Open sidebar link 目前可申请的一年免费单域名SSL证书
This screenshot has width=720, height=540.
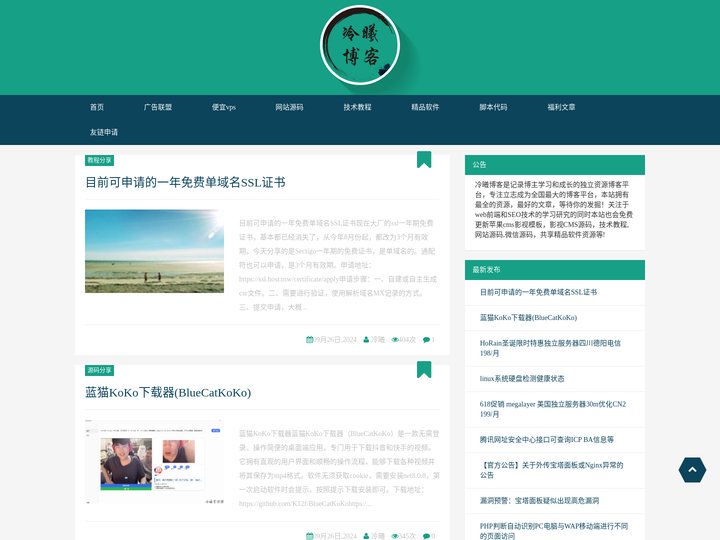(538, 292)
